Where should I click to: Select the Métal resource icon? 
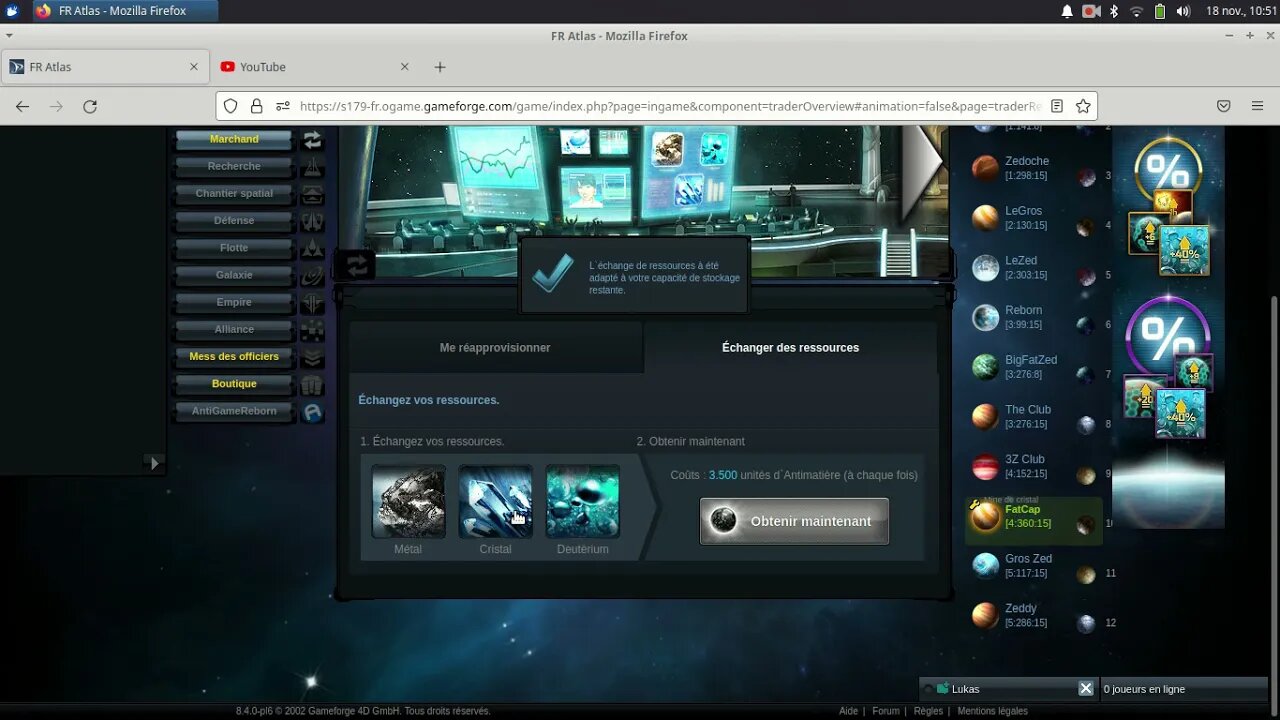pos(408,501)
